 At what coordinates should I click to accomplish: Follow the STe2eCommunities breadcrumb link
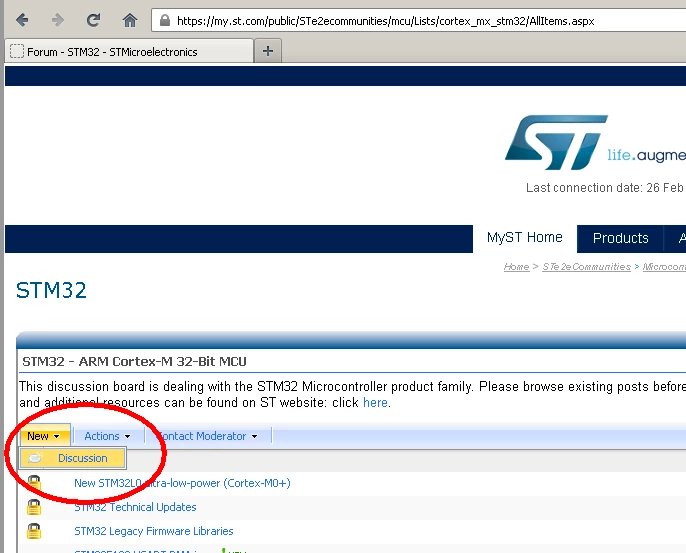[586, 266]
